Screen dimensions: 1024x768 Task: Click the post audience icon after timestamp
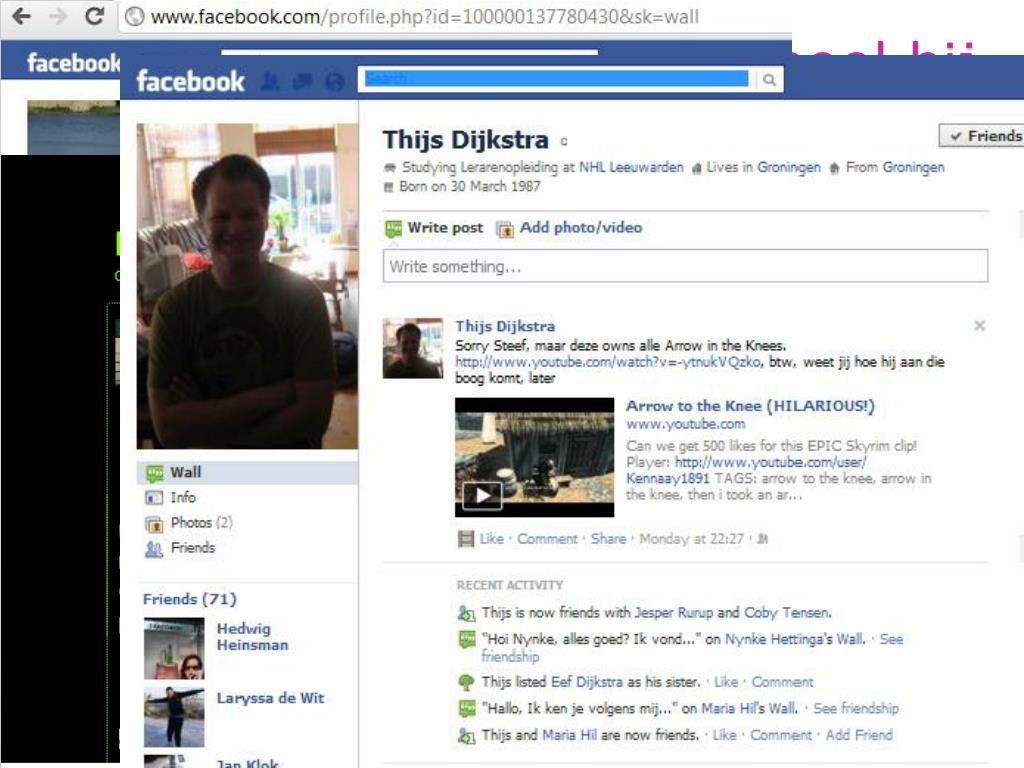pos(762,539)
